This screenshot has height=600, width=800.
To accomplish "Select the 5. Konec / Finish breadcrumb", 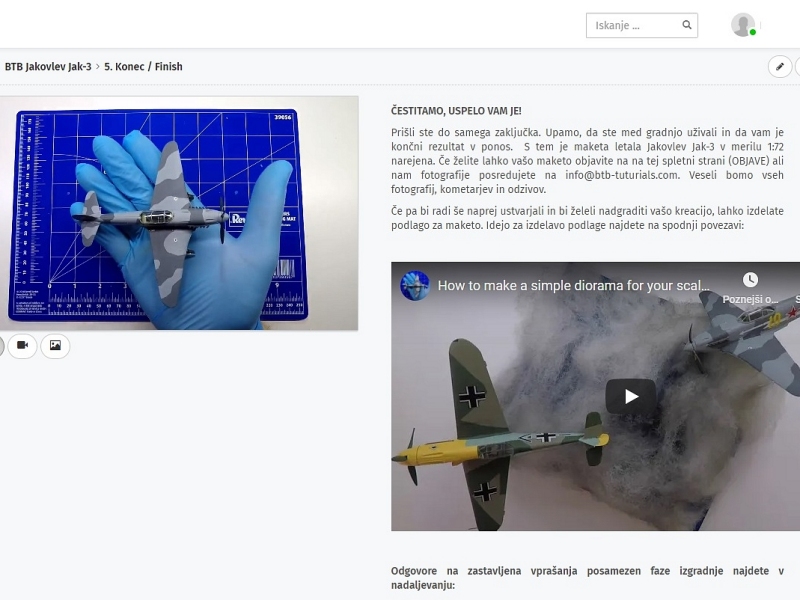I will (x=143, y=67).
